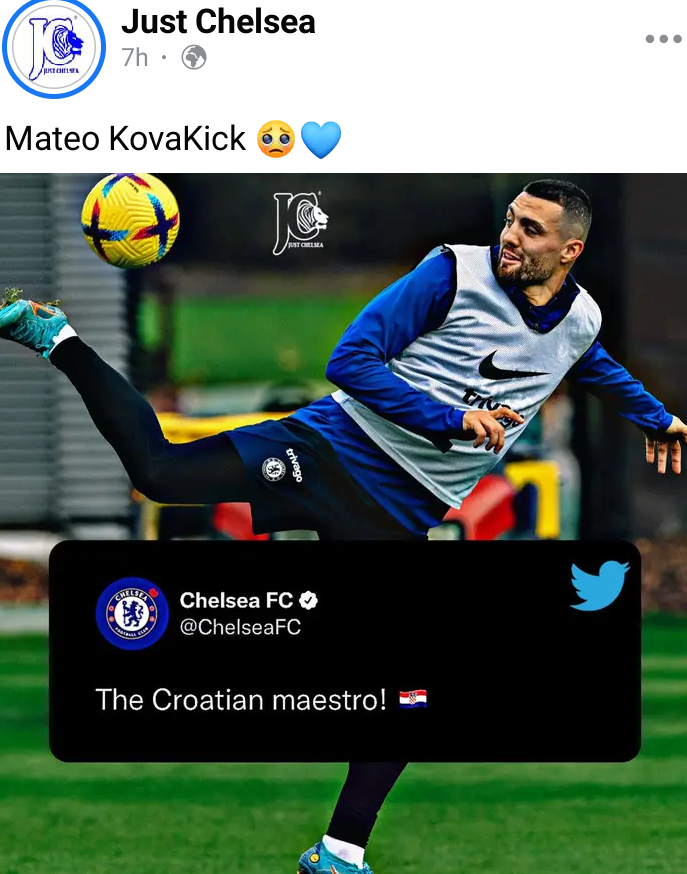Image resolution: width=687 pixels, height=874 pixels.
Task: Click the Nike swoosh on the bib
Action: pyautogui.click(x=509, y=366)
